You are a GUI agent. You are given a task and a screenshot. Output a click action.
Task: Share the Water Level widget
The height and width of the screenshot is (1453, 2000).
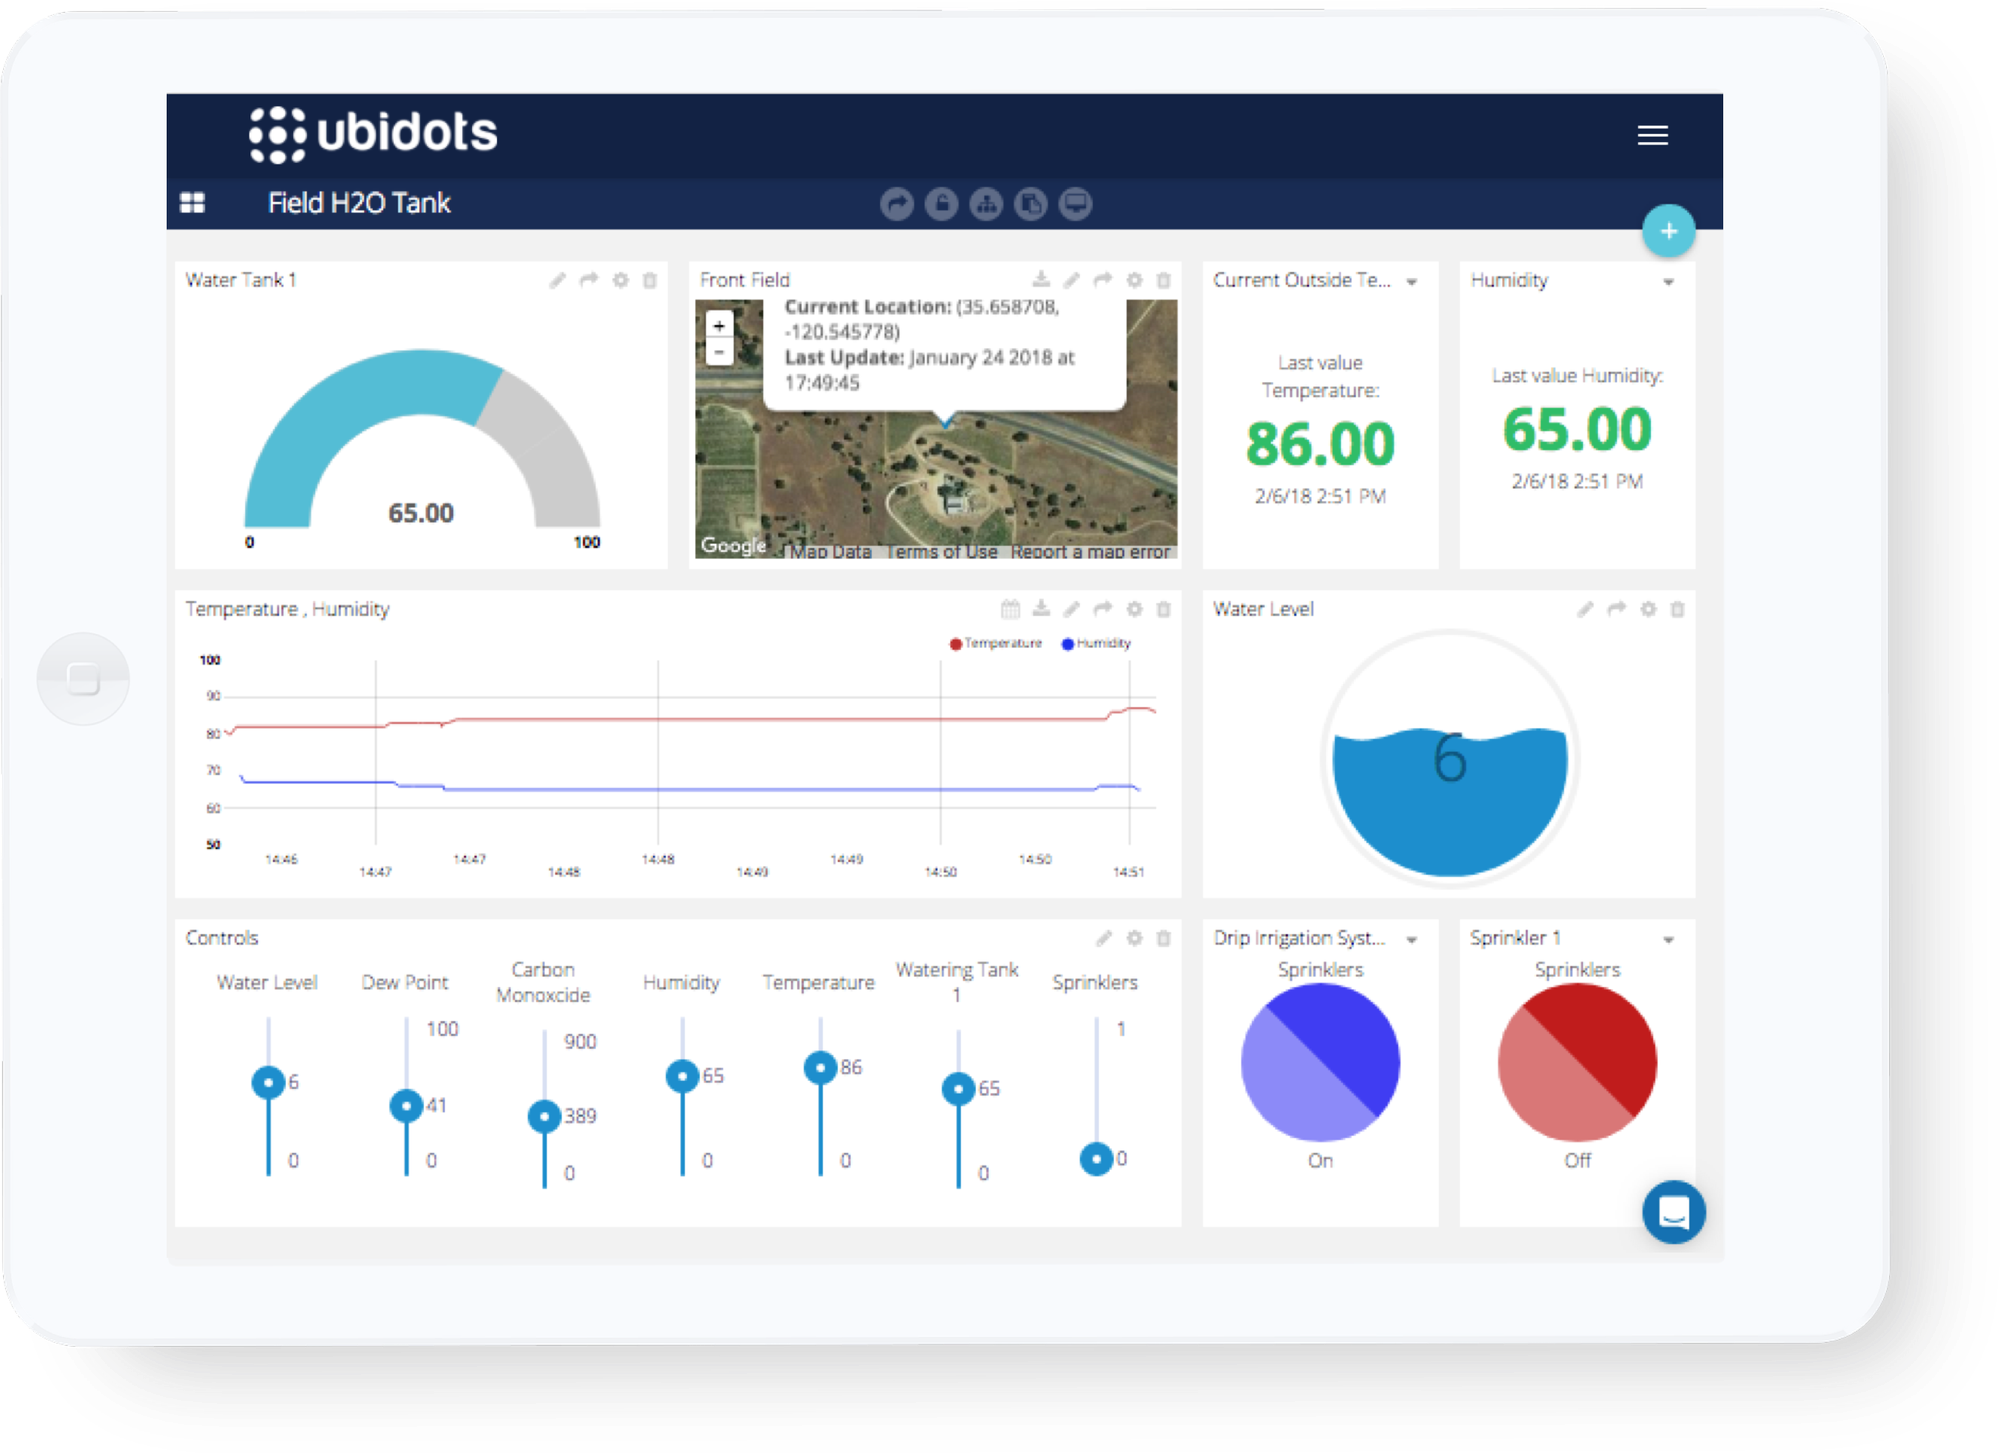point(1617,609)
